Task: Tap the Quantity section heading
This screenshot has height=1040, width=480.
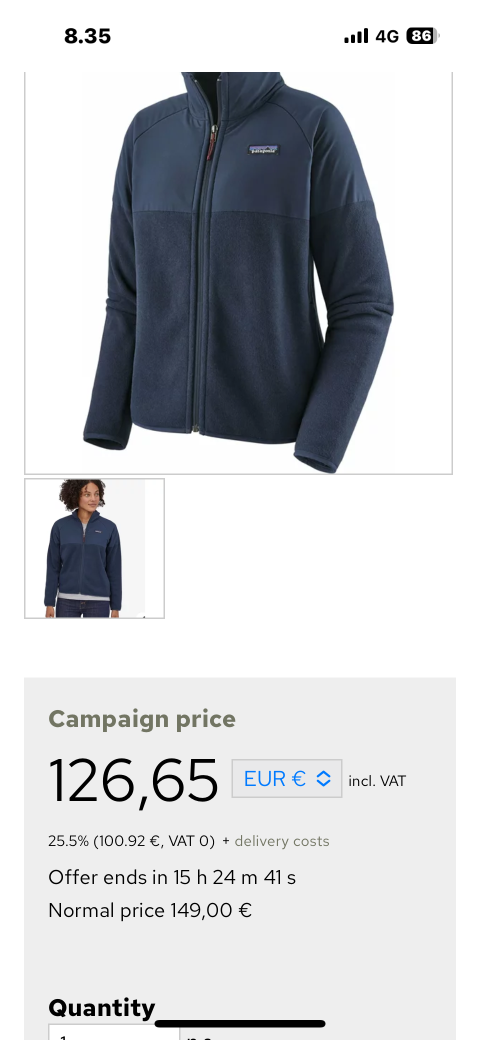Action: [x=101, y=1008]
